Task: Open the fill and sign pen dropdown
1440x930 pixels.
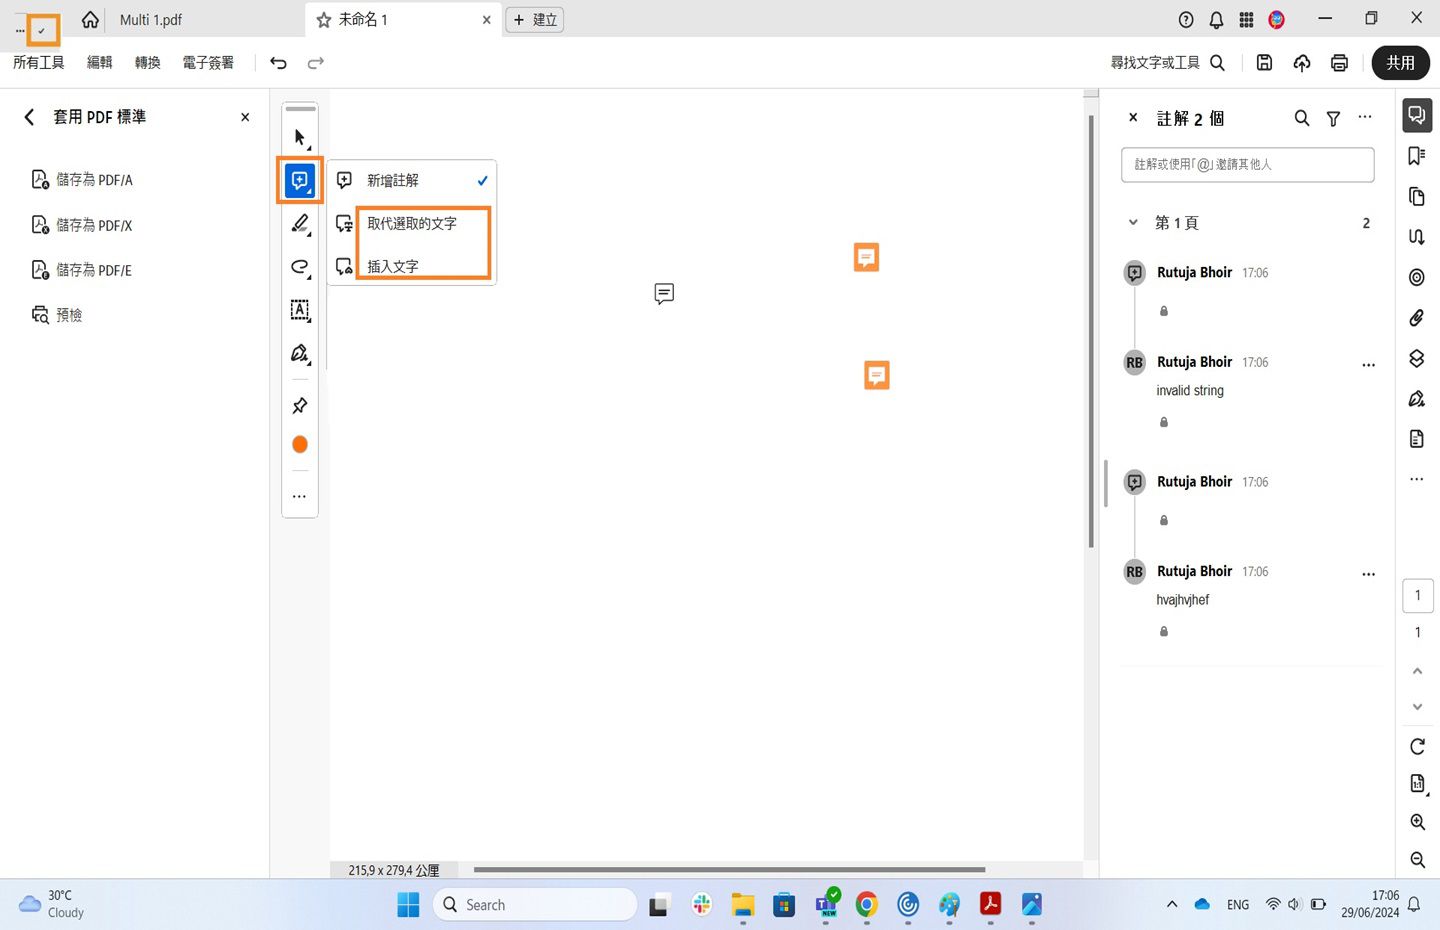Action: pos(300,353)
